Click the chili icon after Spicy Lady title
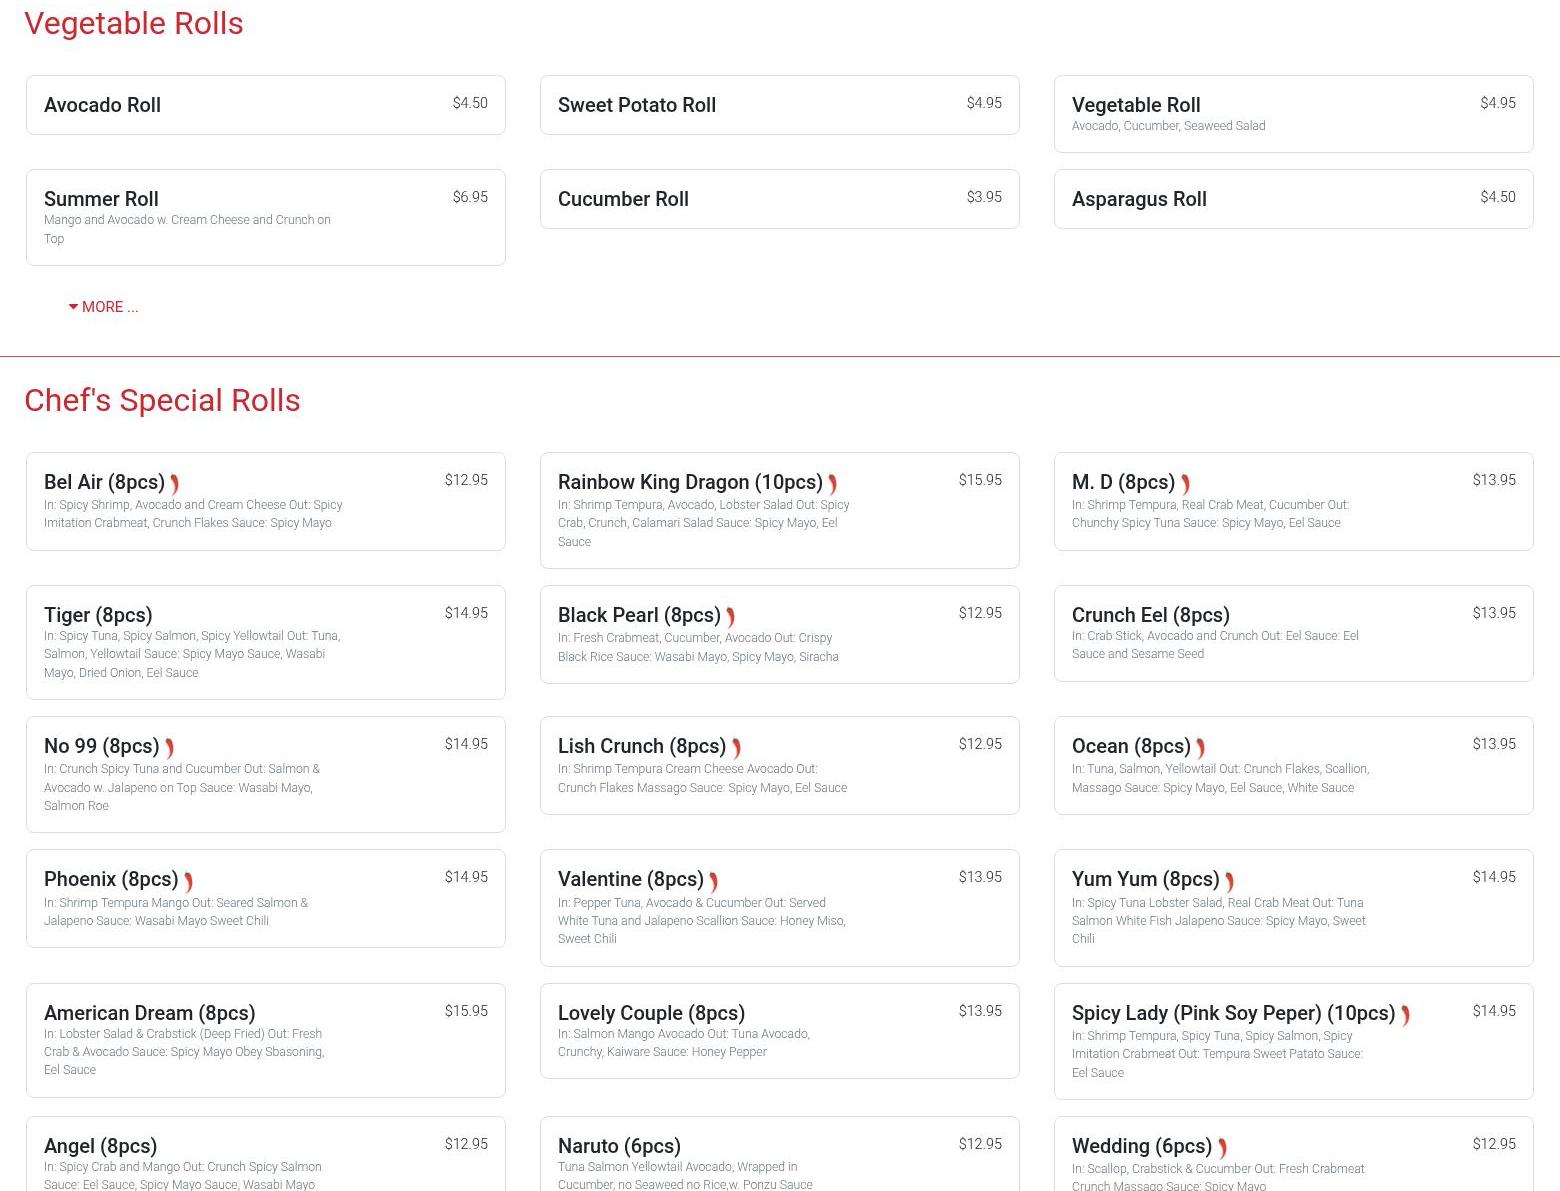1560x1191 pixels. (1405, 1016)
